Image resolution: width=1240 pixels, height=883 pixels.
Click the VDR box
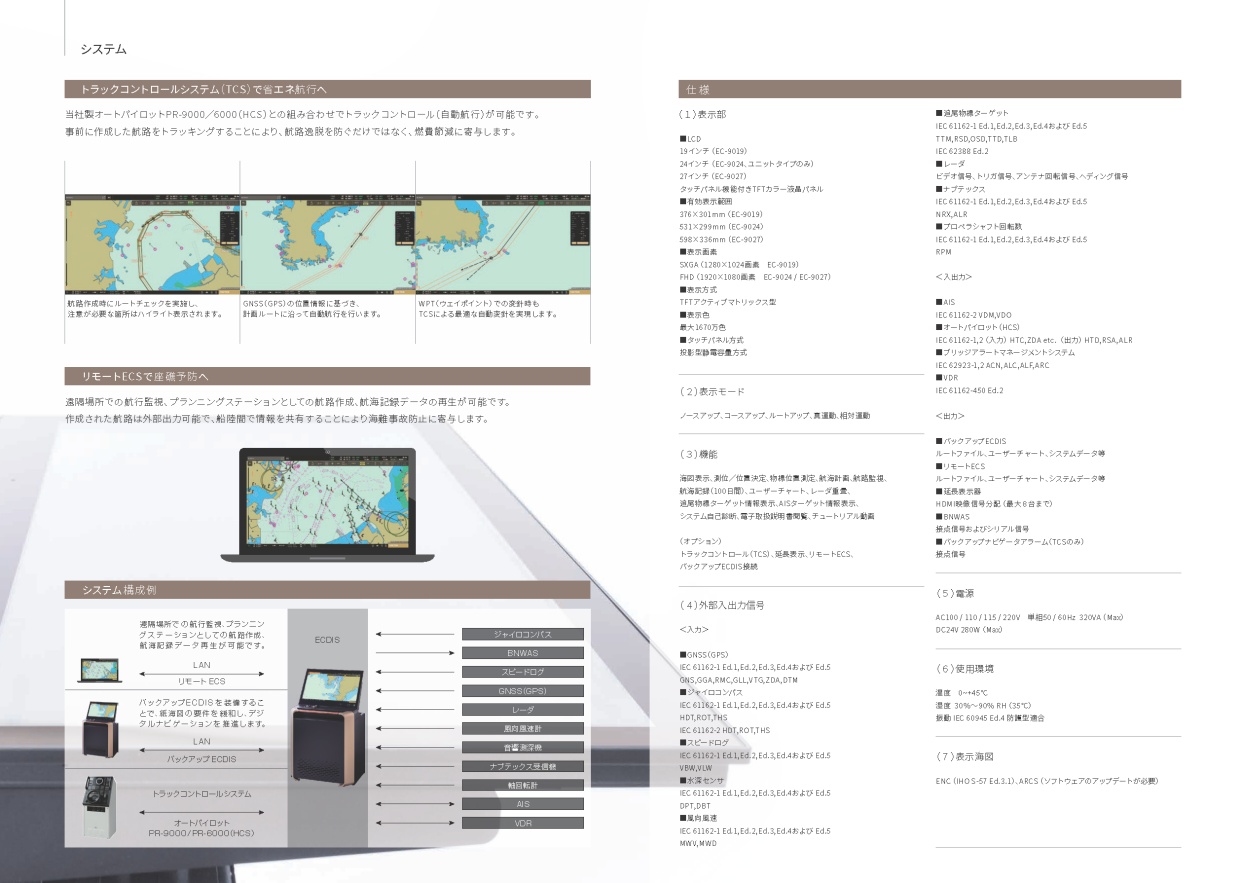pyautogui.click(x=522, y=823)
